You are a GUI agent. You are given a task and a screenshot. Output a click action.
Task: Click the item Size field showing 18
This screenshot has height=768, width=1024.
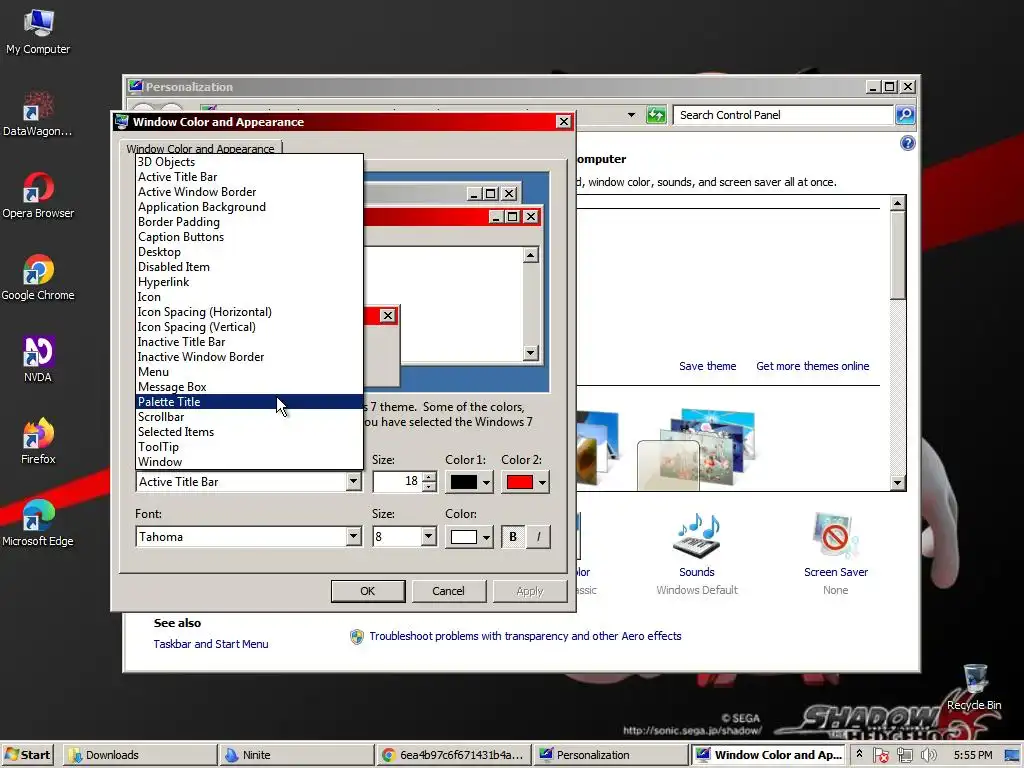coord(397,482)
